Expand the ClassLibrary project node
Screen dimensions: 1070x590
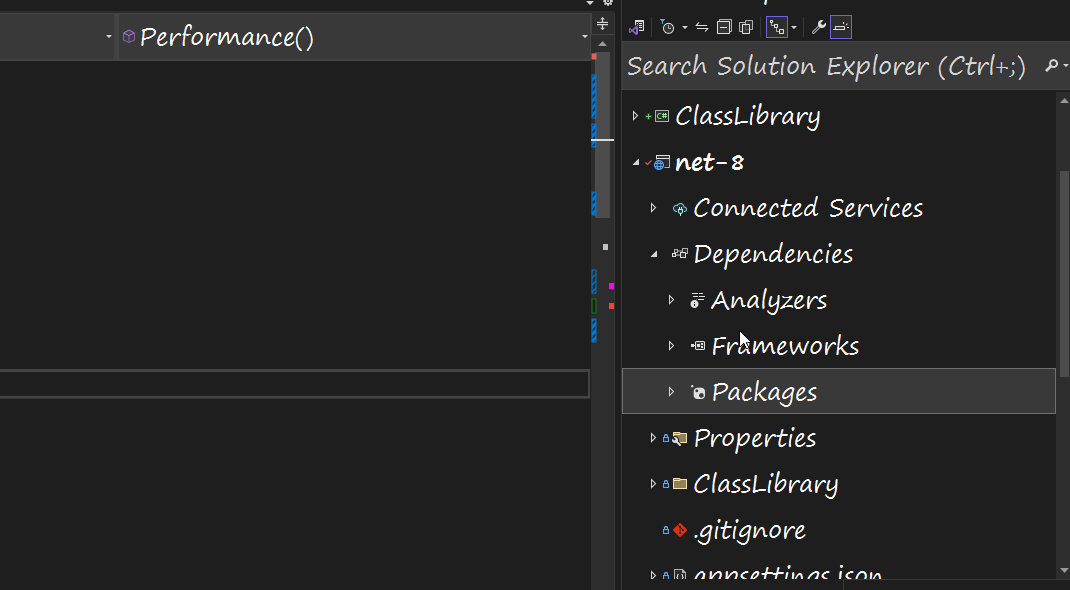637,115
